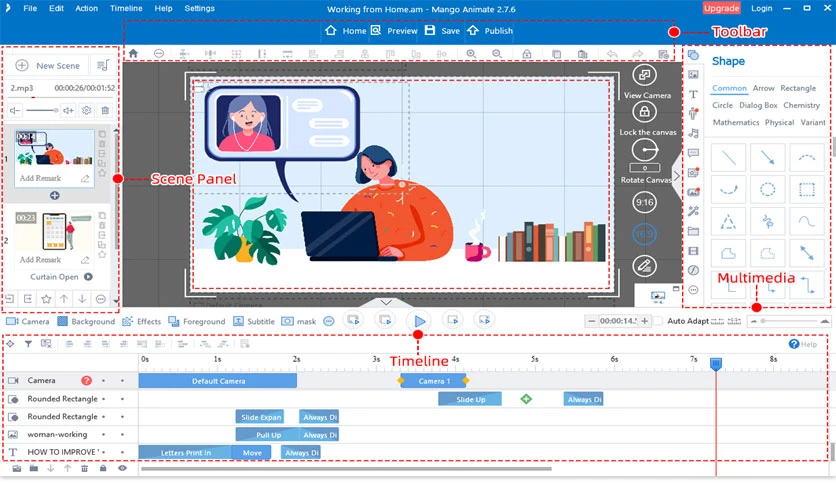
Task: Toggle first dot on Camera layer row
Action: coord(103,381)
